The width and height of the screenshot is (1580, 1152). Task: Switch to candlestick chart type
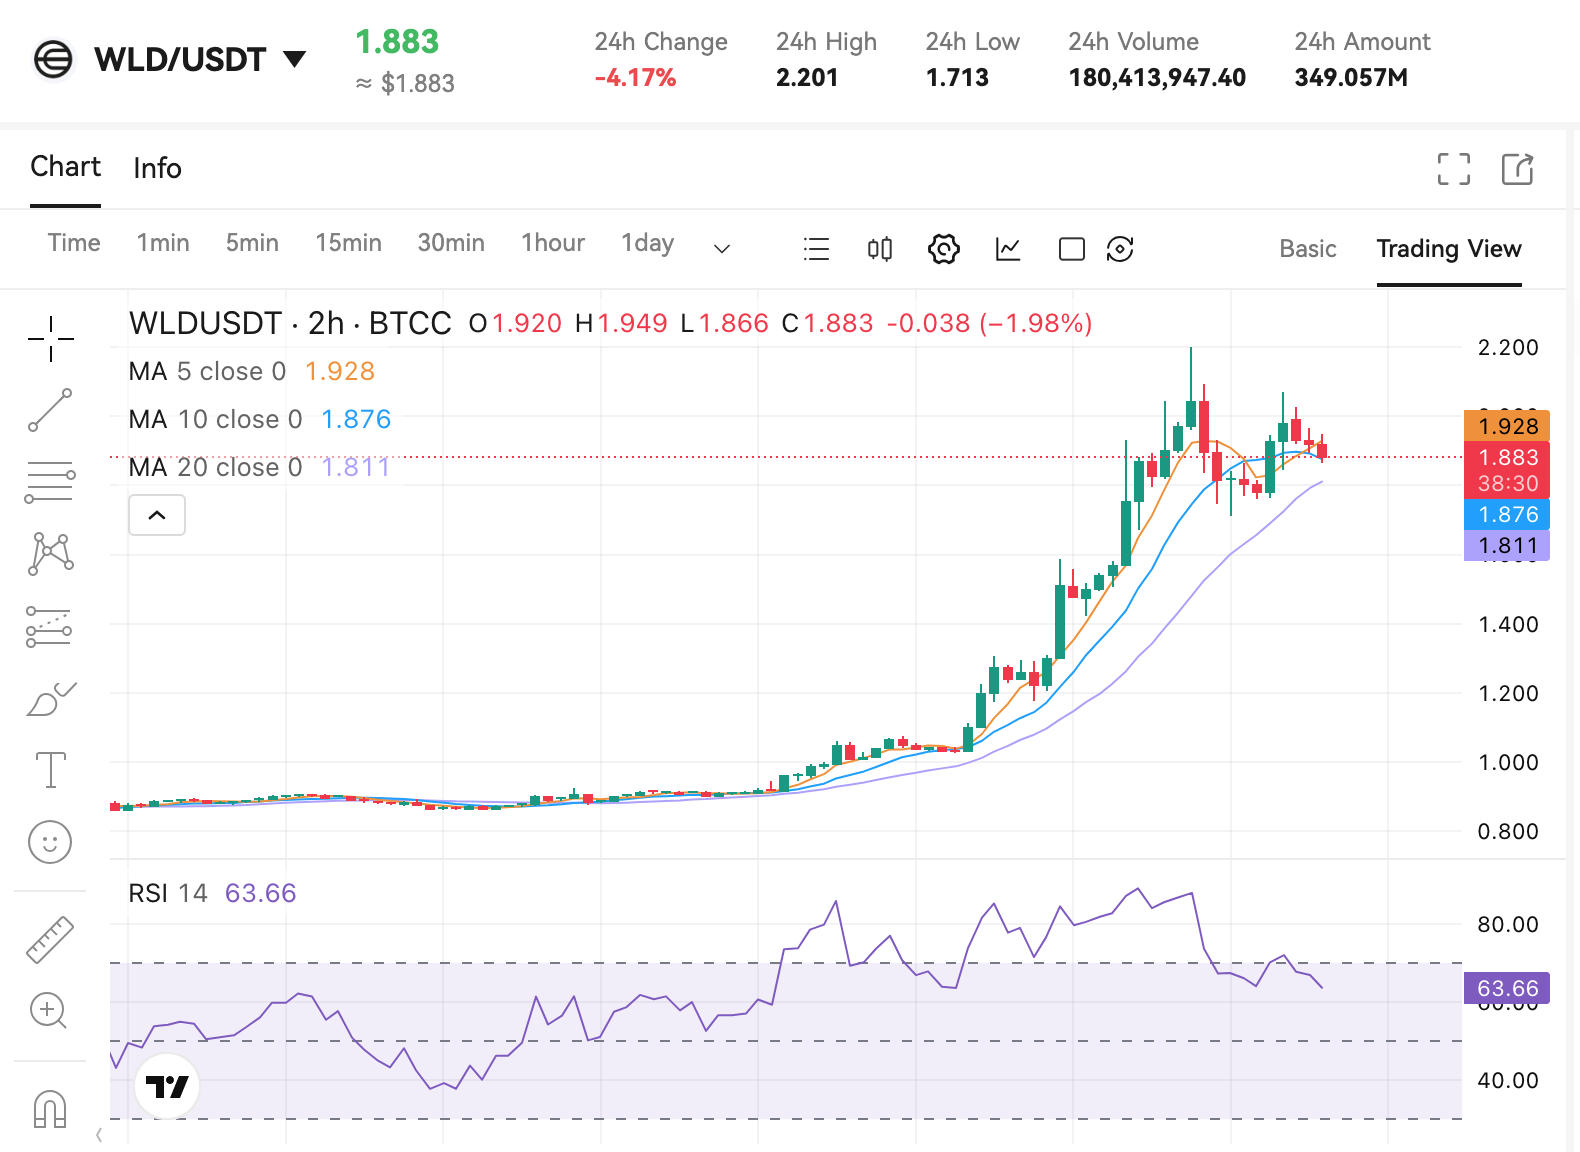coord(880,249)
